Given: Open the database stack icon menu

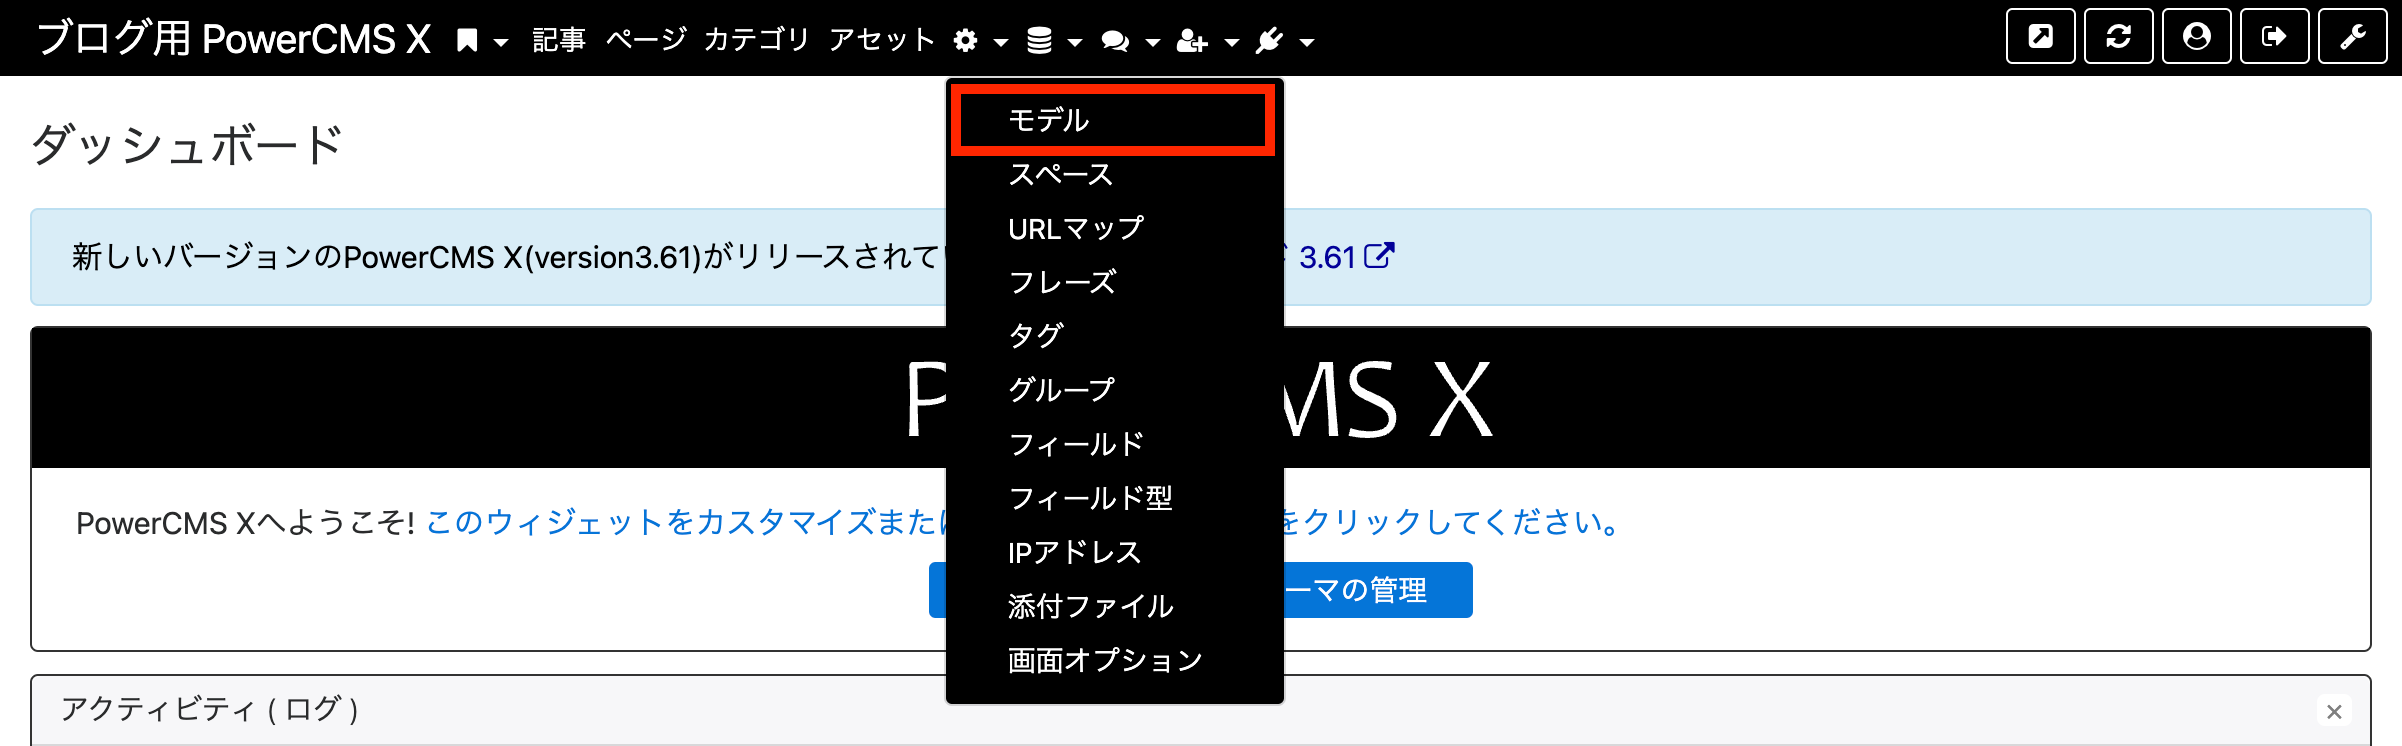Looking at the screenshot, I should (1039, 40).
